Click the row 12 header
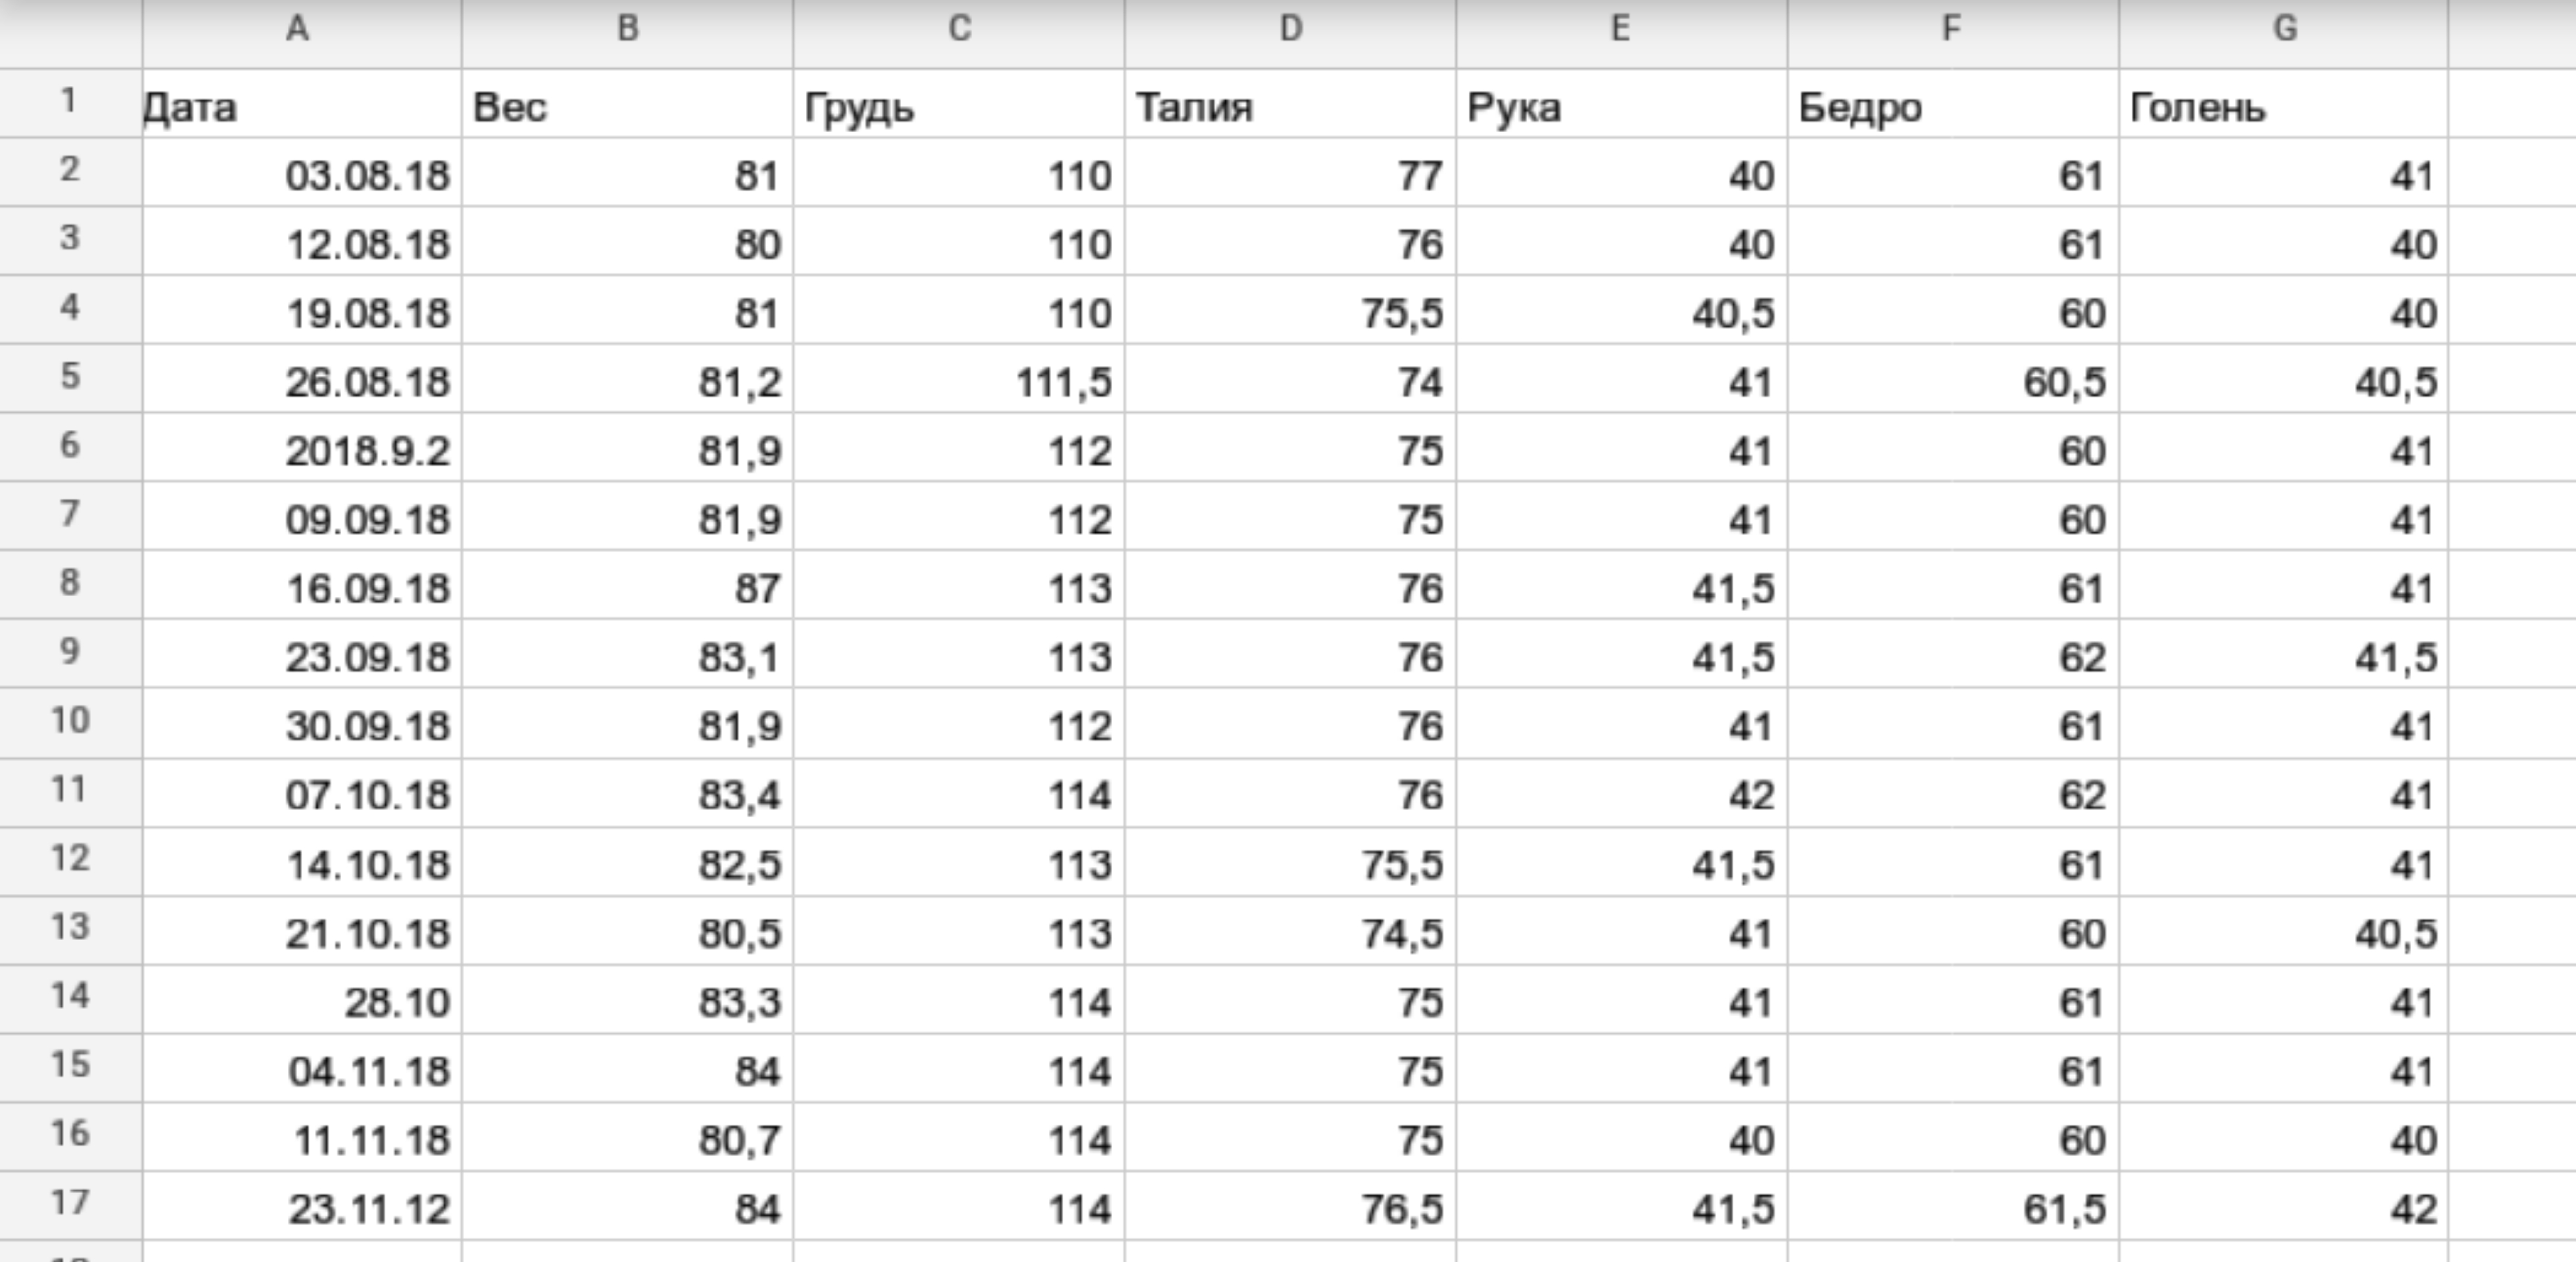 [x=70, y=860]
